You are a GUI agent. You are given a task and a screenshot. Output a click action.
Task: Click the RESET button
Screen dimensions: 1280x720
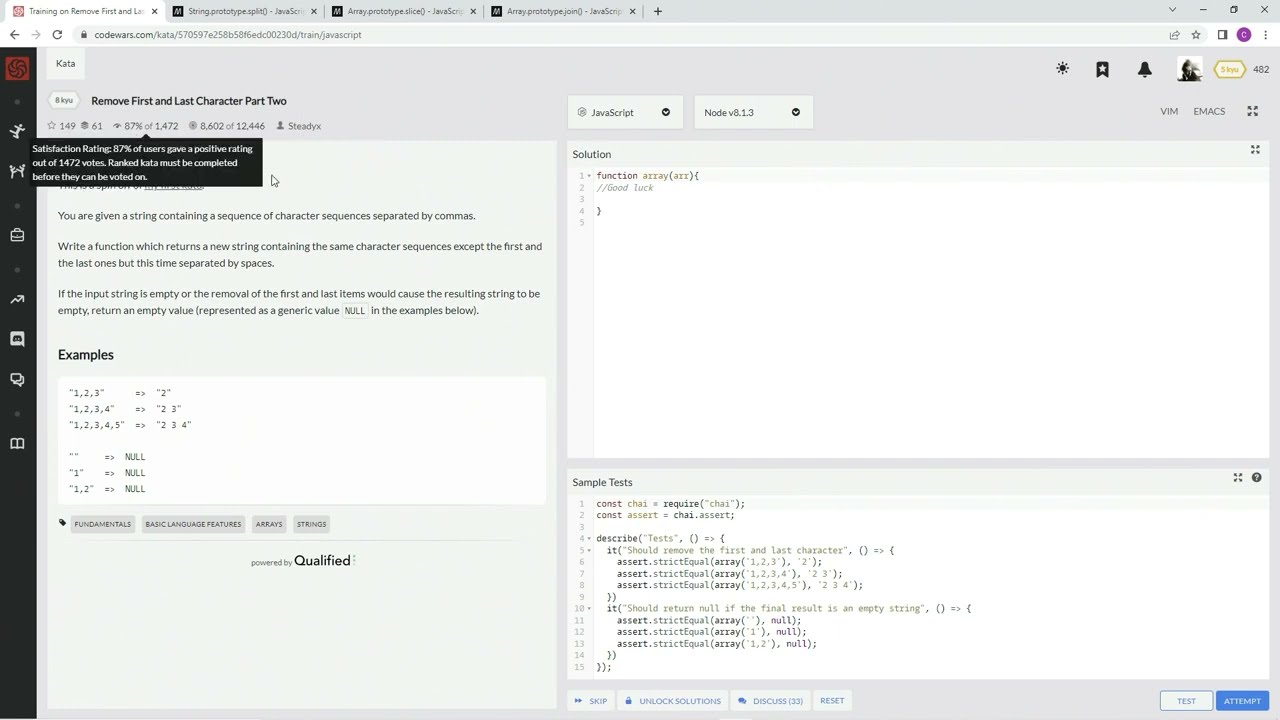pyautogui.click(x=832, y=701)
